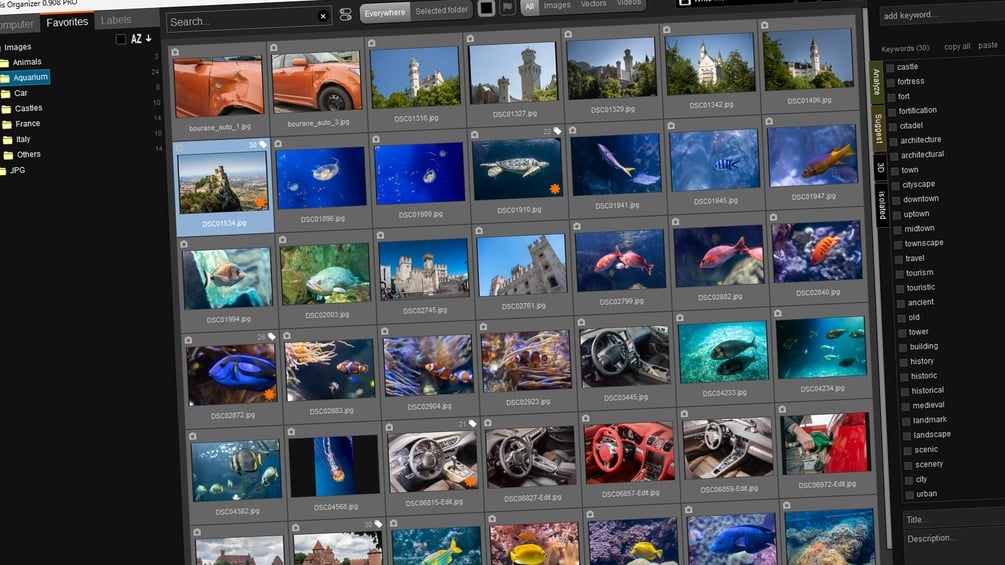This screenshot has height=565, width=1005.
Task: Check the citadel keyword checkbox
Action: (893, 126)
